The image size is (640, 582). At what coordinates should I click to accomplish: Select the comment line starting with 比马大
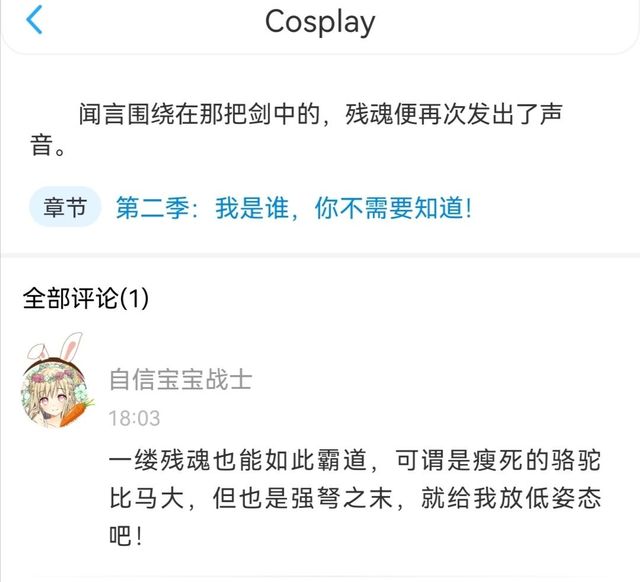(x=354, y=498)
